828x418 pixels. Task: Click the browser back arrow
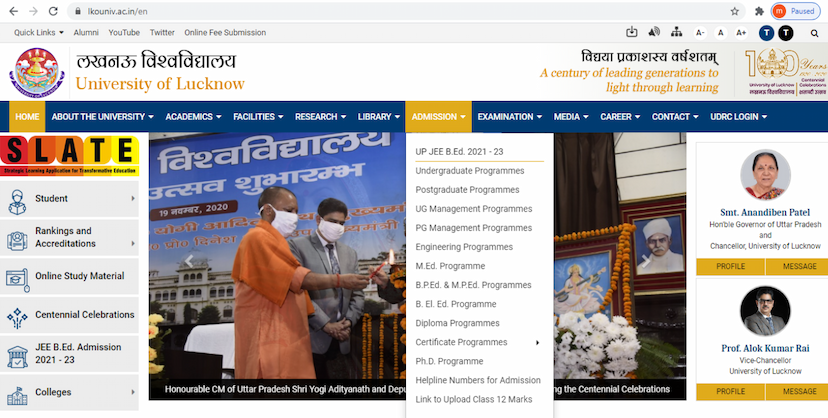point(10,11)
